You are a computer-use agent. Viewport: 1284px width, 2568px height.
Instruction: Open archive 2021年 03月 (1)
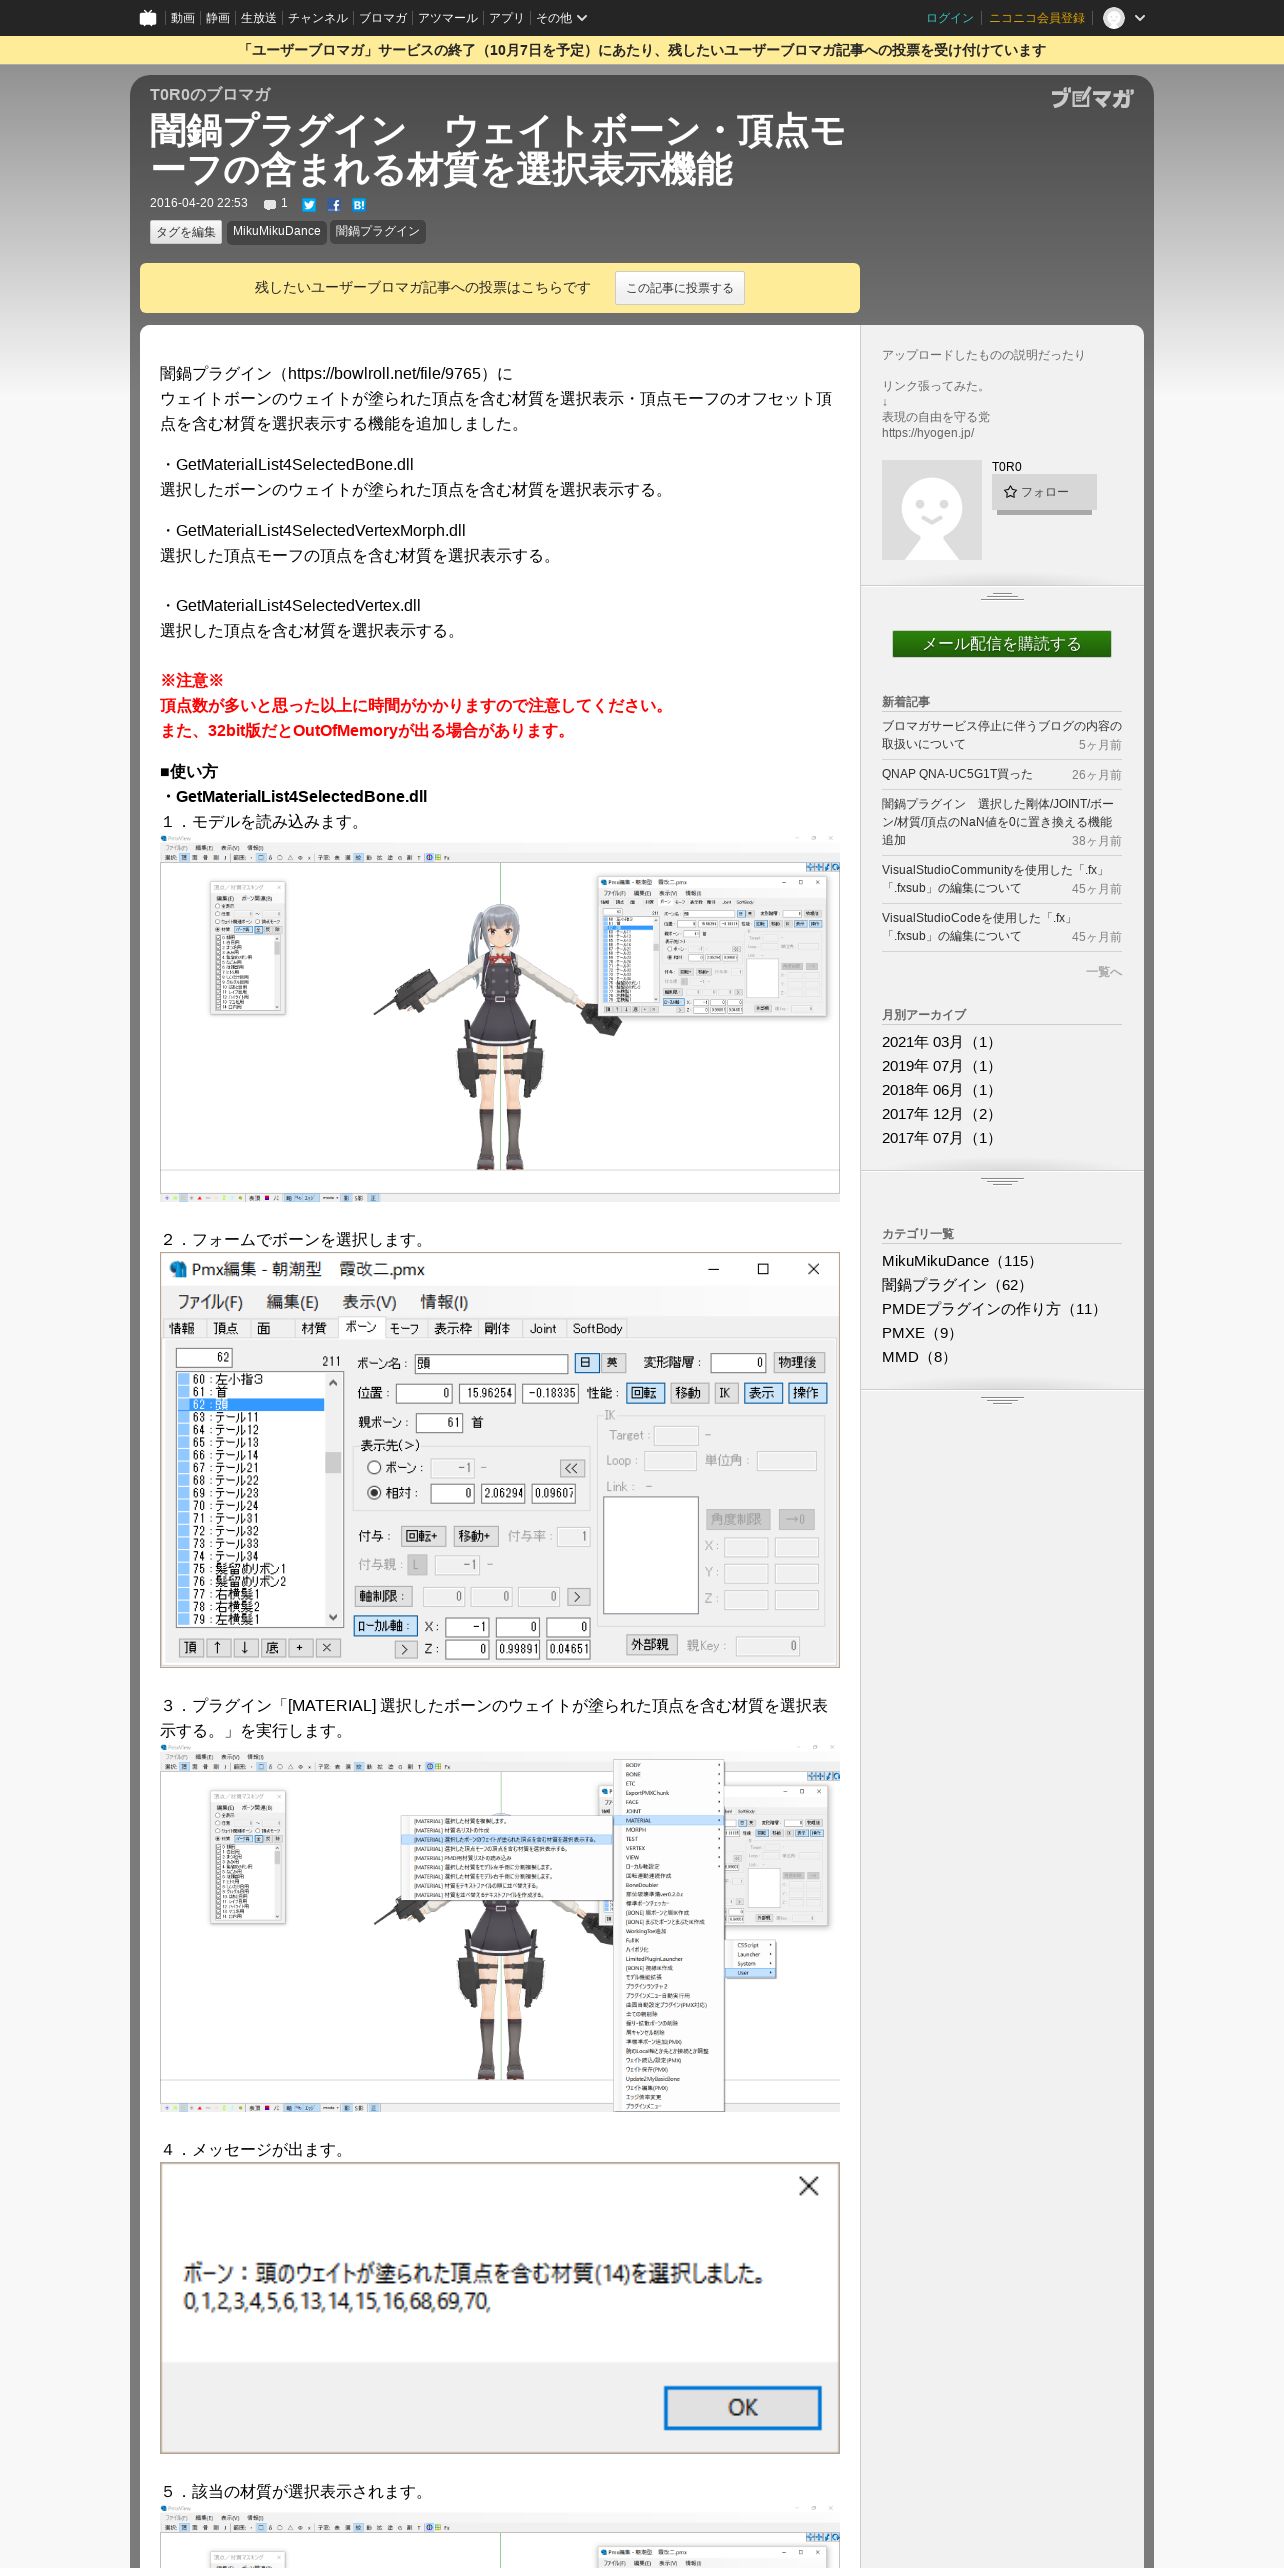(x=941, y=1042)
